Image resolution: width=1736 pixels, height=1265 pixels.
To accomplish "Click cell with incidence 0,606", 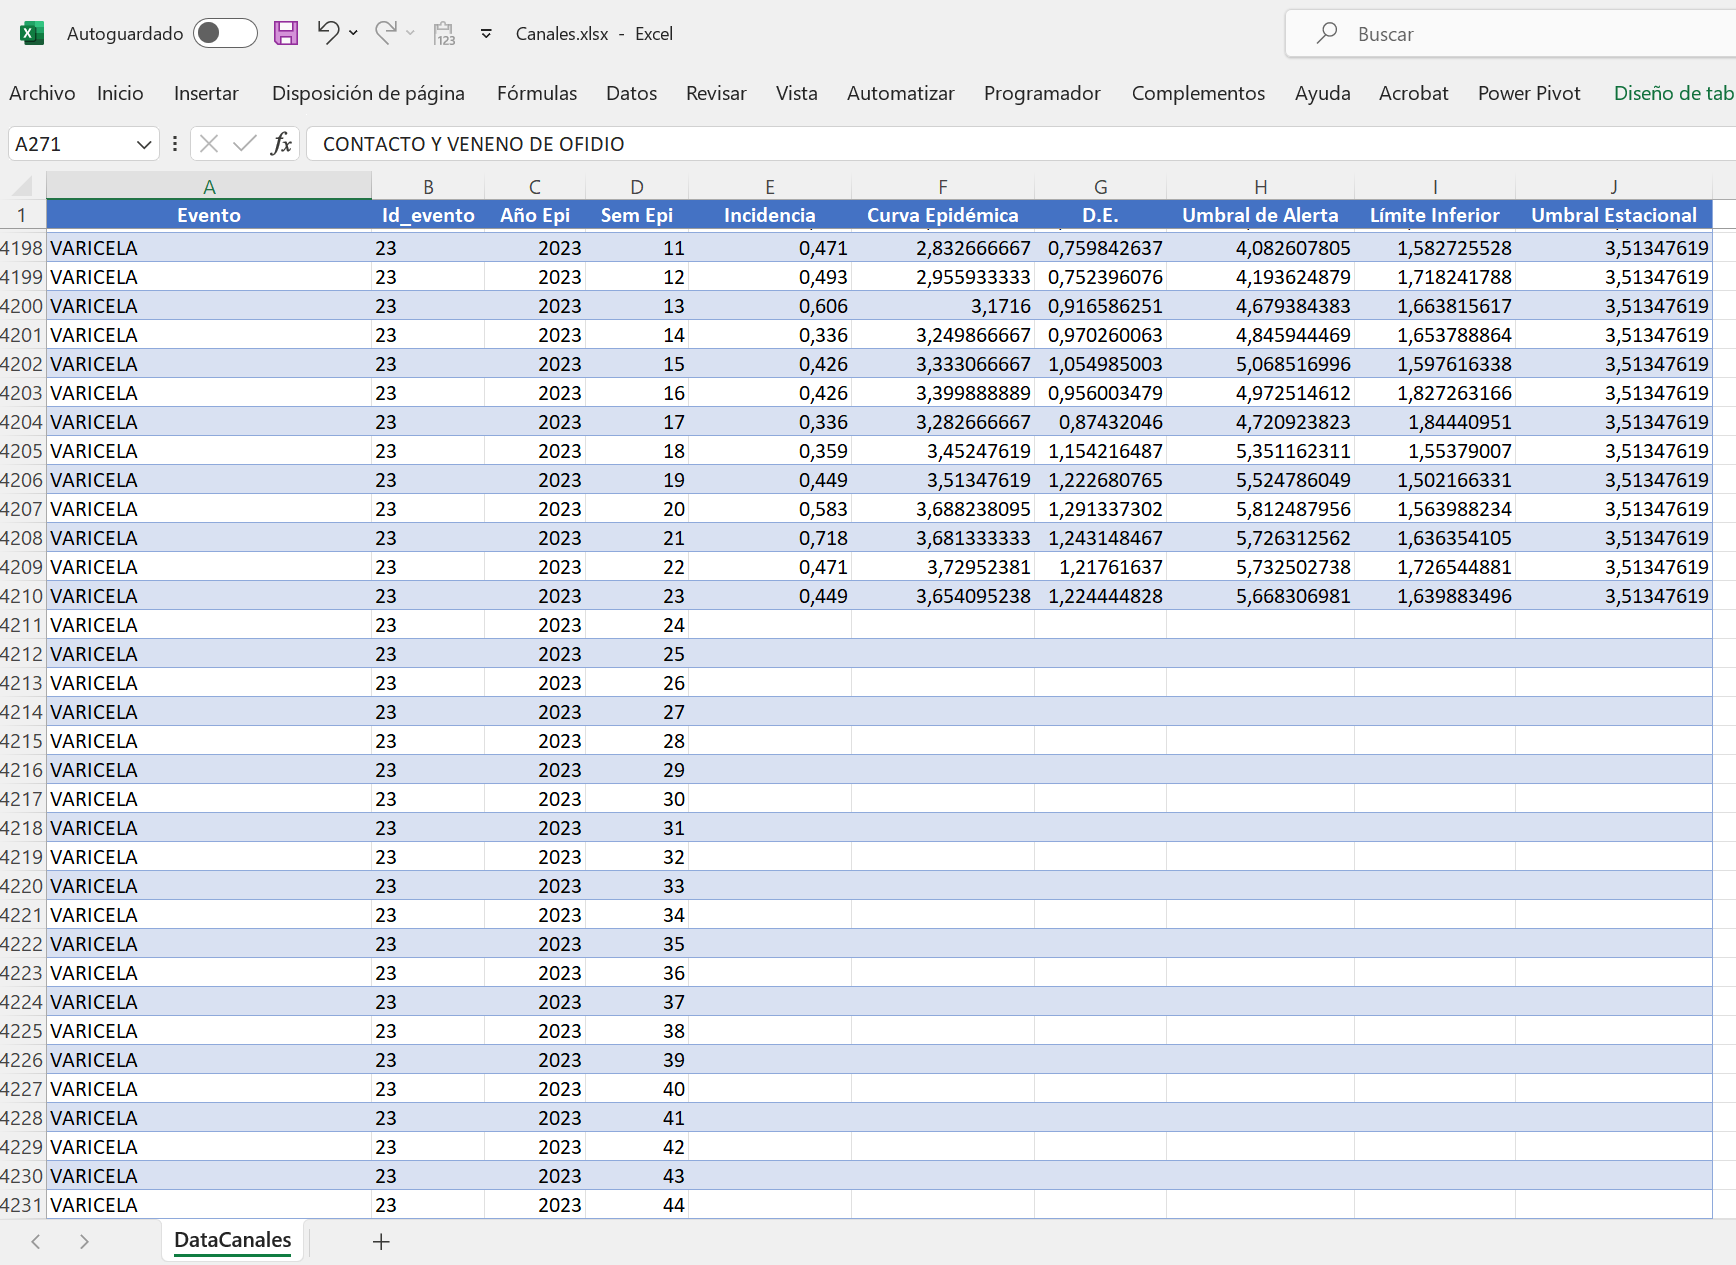I will [770, 306].
